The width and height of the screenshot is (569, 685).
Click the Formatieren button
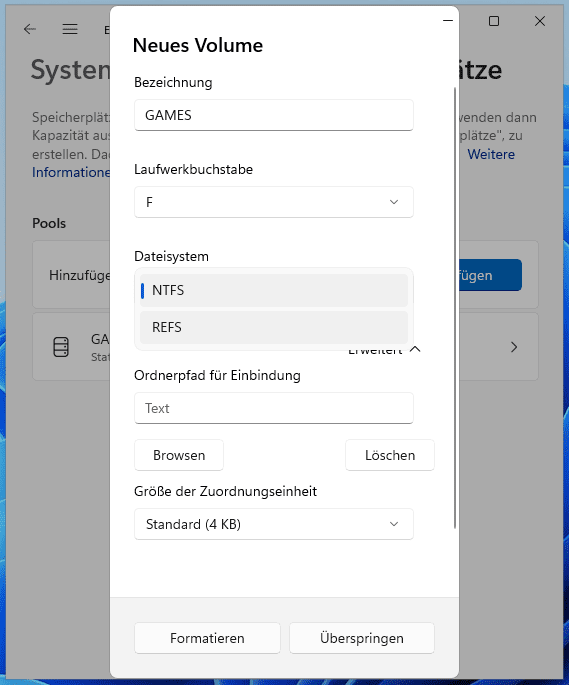(207, 638)
